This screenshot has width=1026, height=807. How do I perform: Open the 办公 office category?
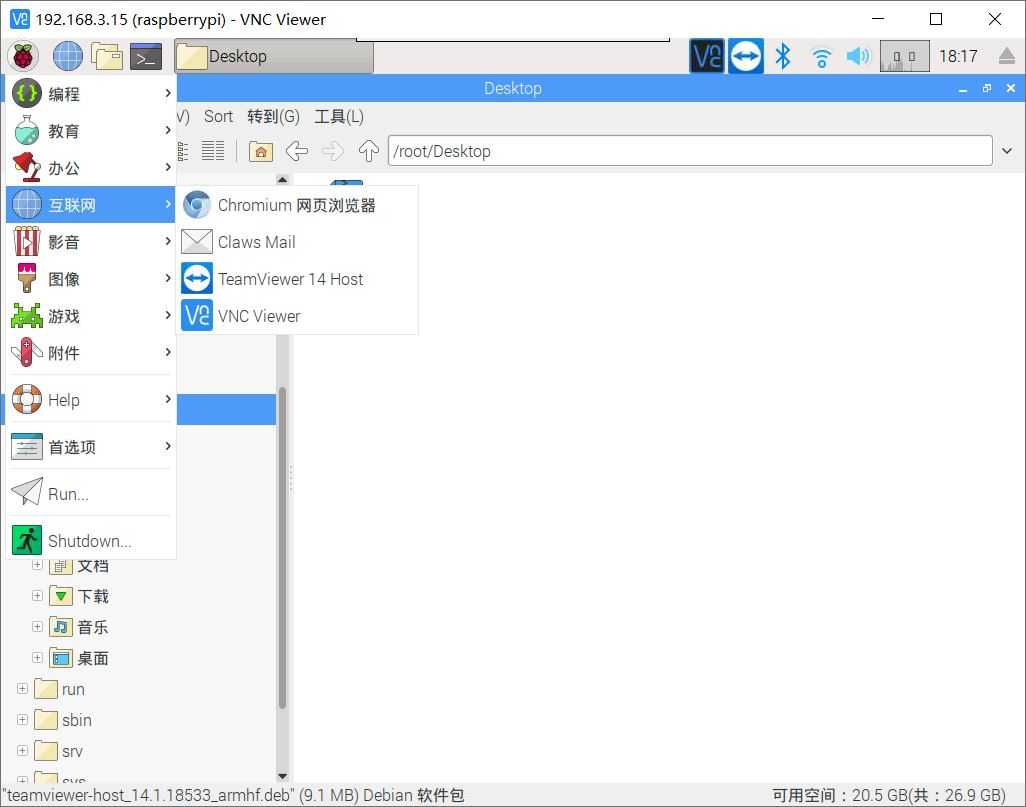point(90,168)
